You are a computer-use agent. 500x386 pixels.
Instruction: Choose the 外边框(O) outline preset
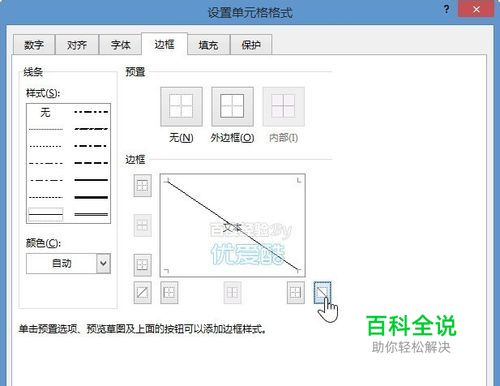[x=232, y=107]
